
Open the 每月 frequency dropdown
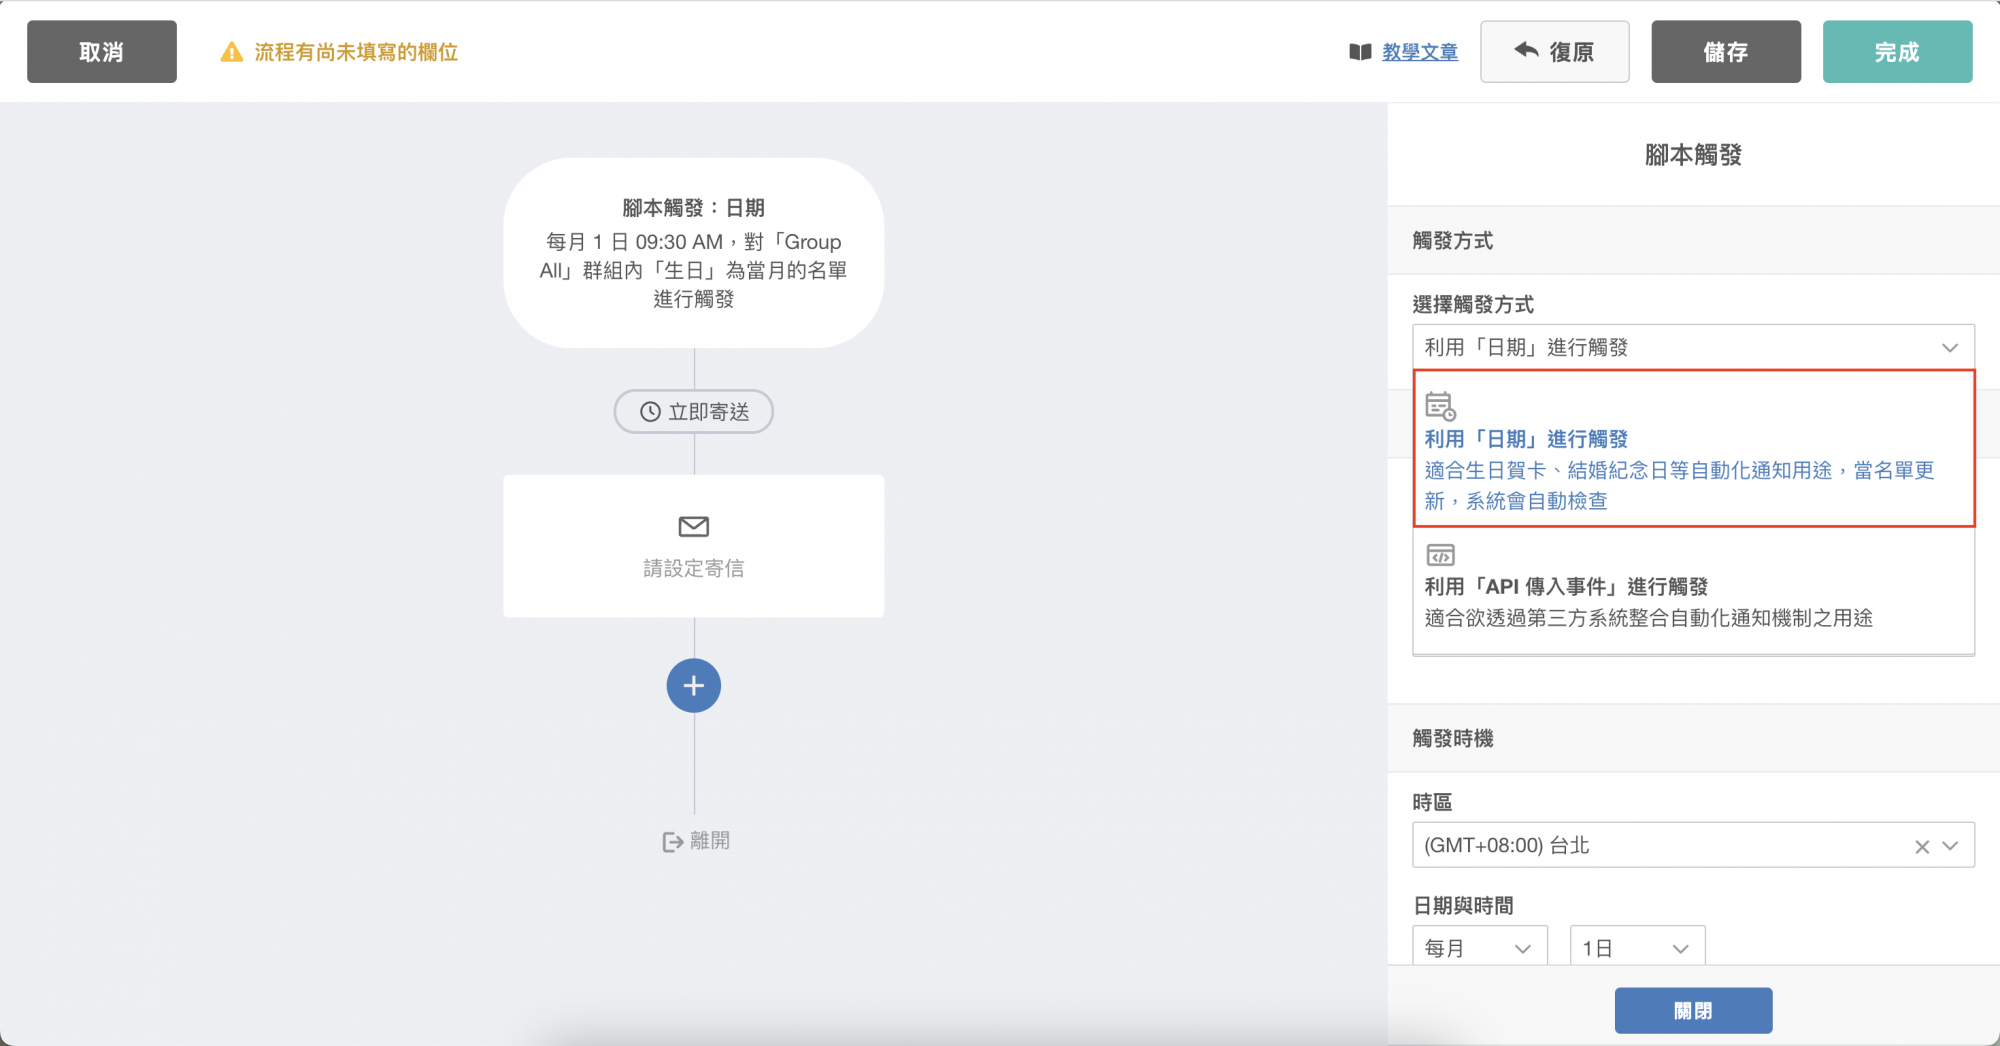click(x=1480, y=947)
